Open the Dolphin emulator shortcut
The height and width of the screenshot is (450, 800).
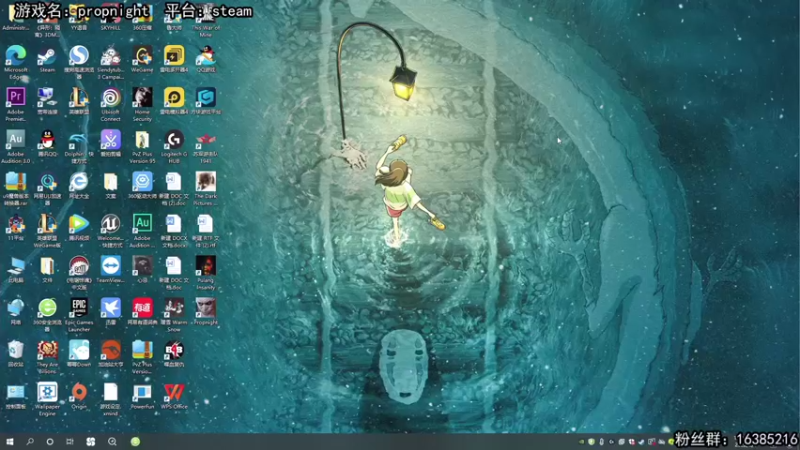[x=79, y=140]
